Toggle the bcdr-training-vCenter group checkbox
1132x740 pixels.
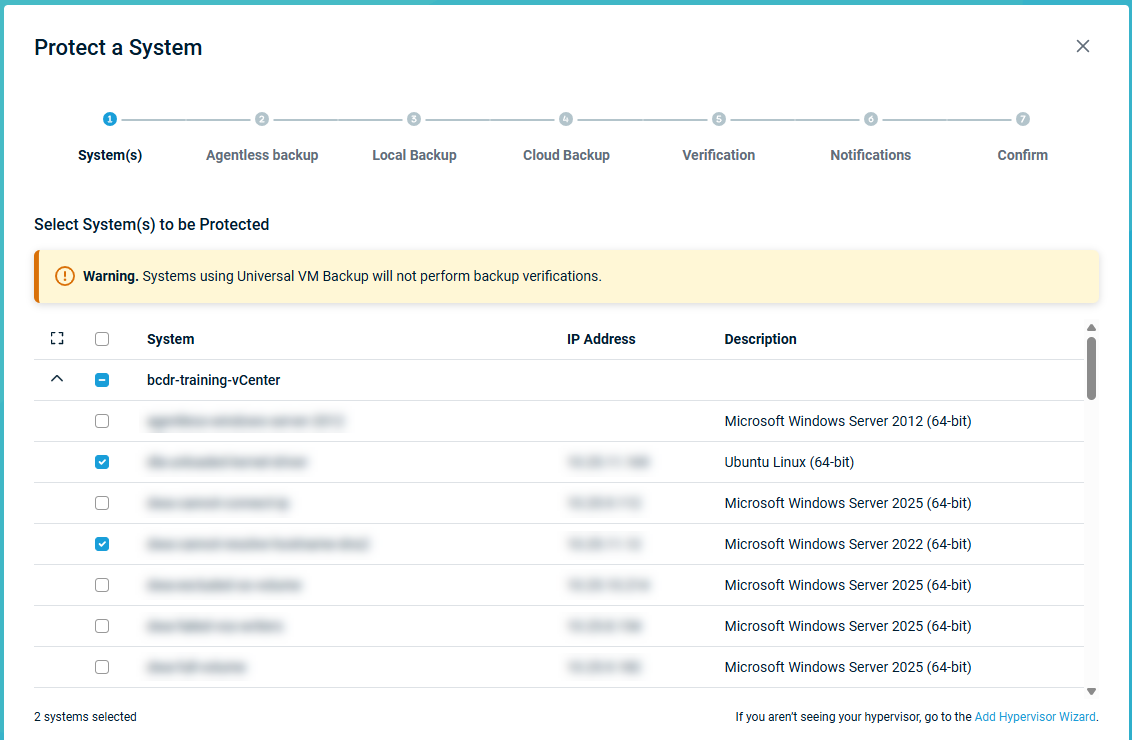tap(102, 380)
